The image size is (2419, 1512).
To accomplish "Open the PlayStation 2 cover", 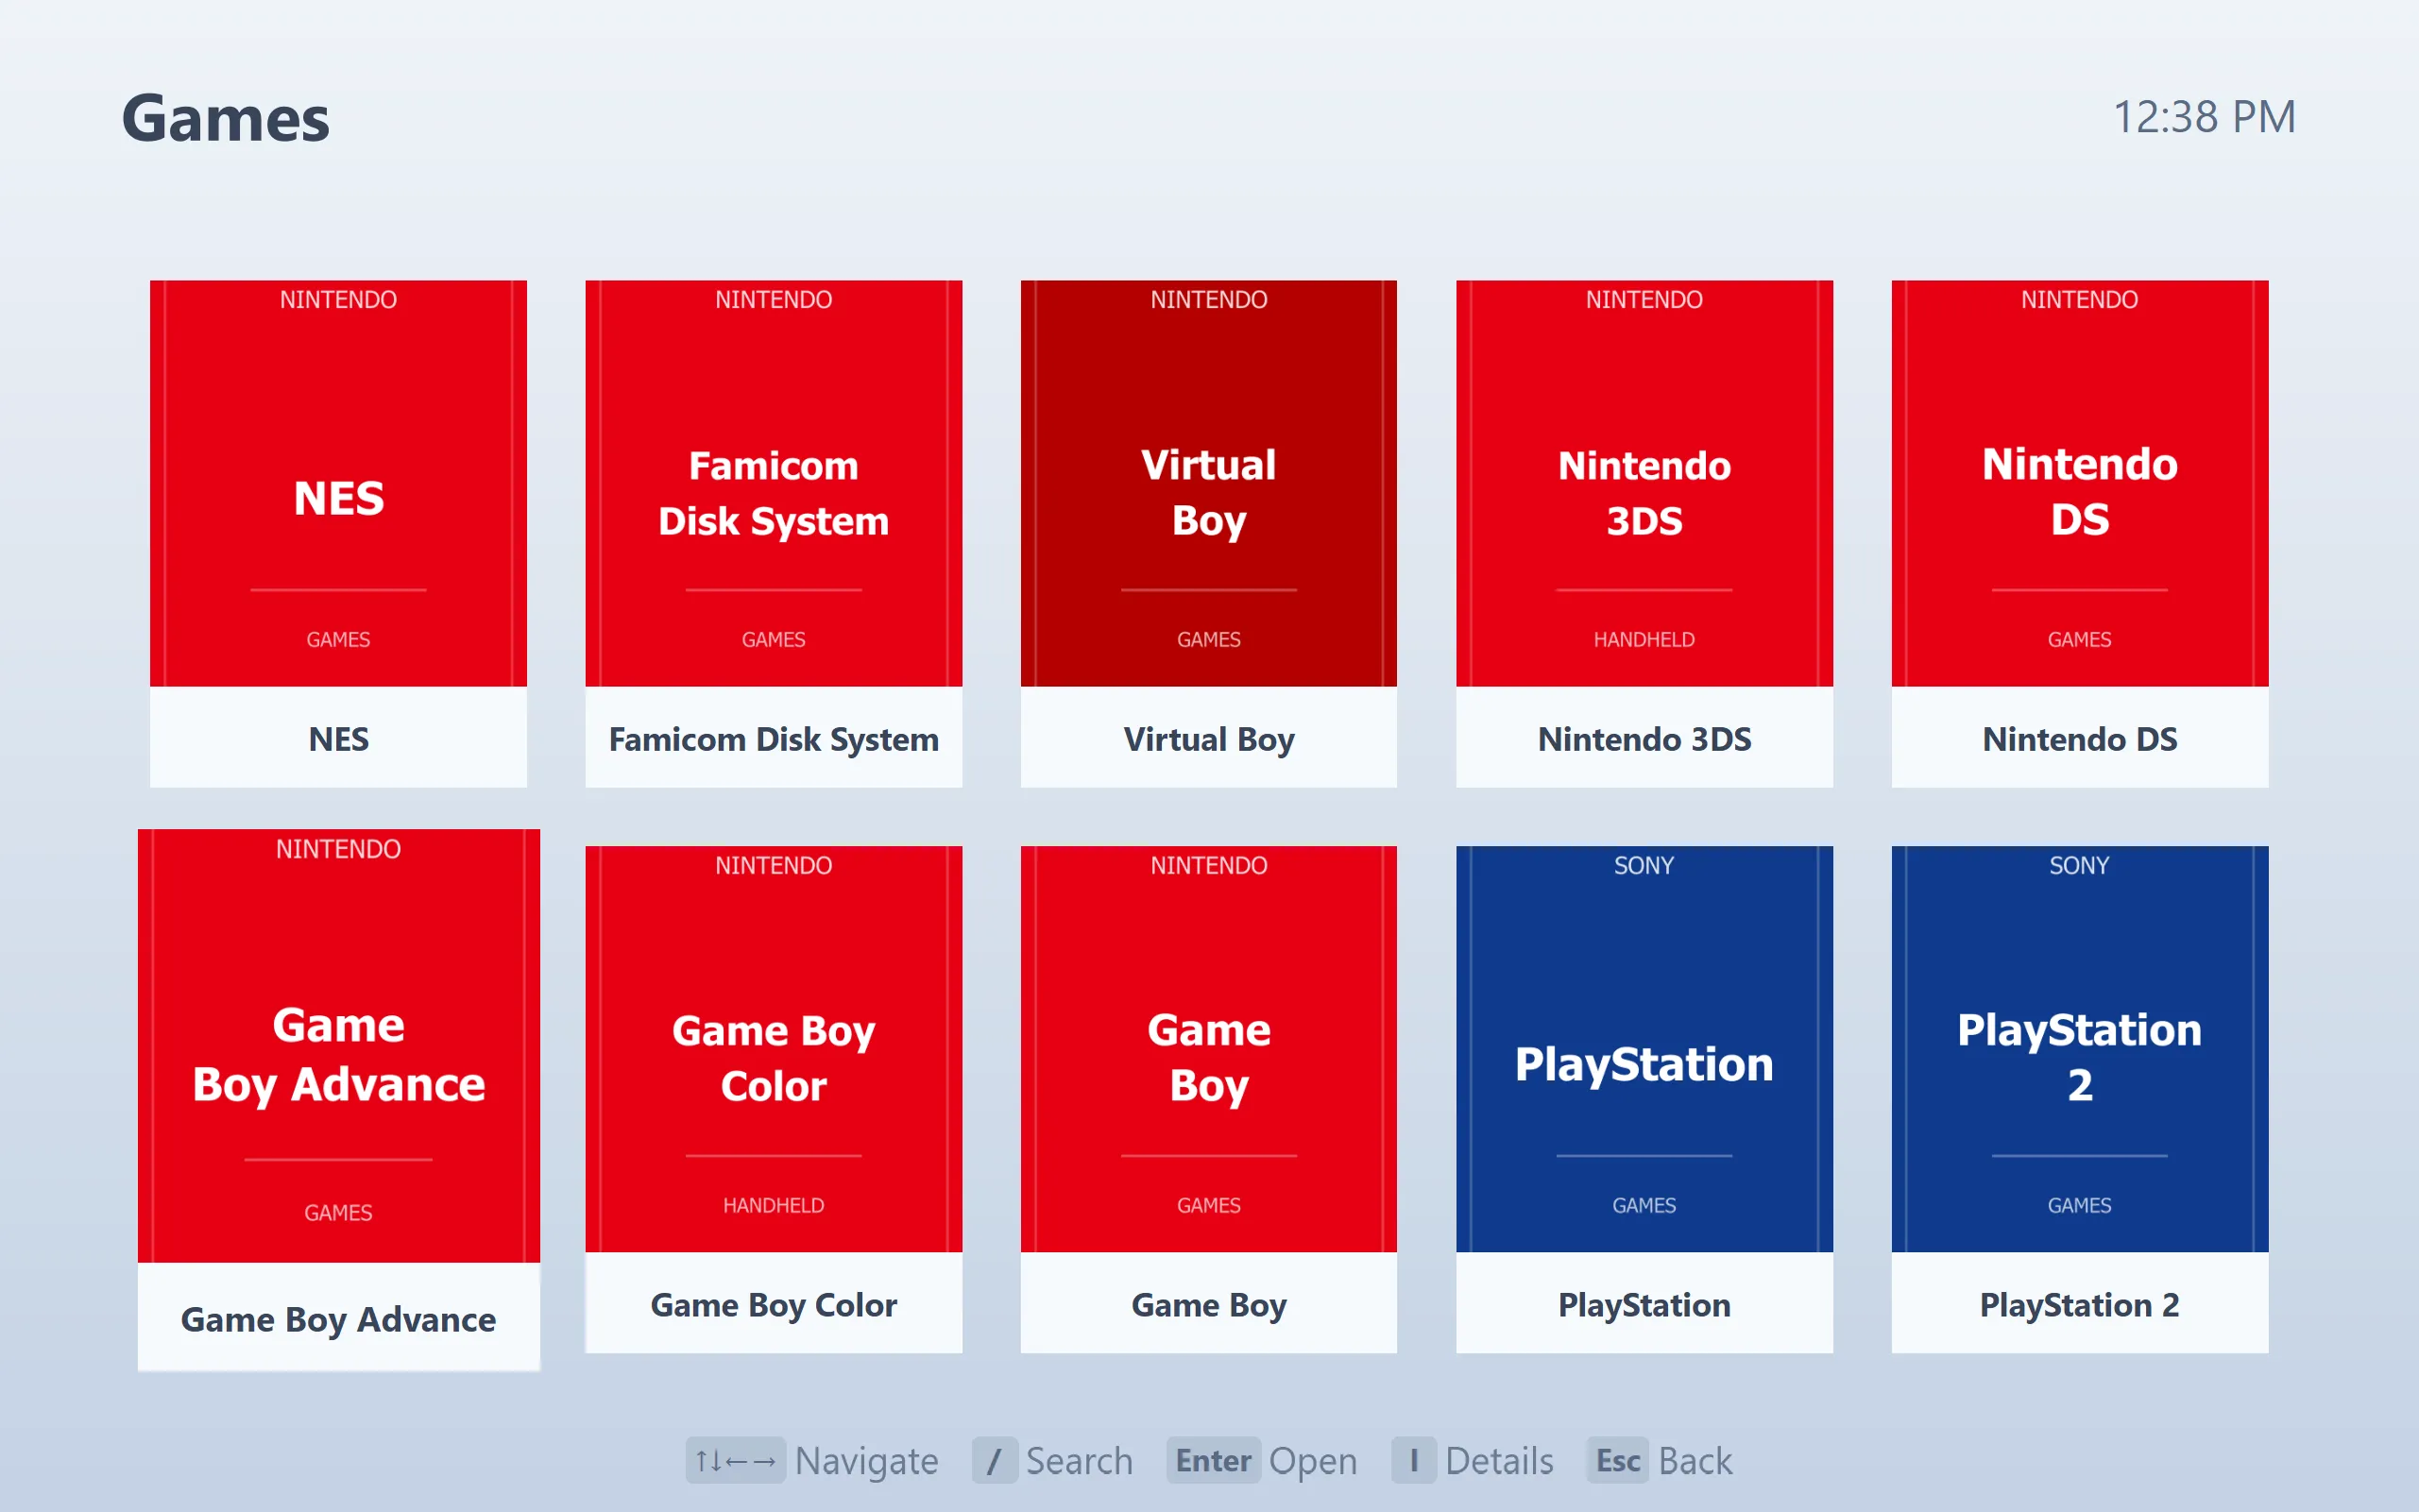I will [x=2079, y=1049].
